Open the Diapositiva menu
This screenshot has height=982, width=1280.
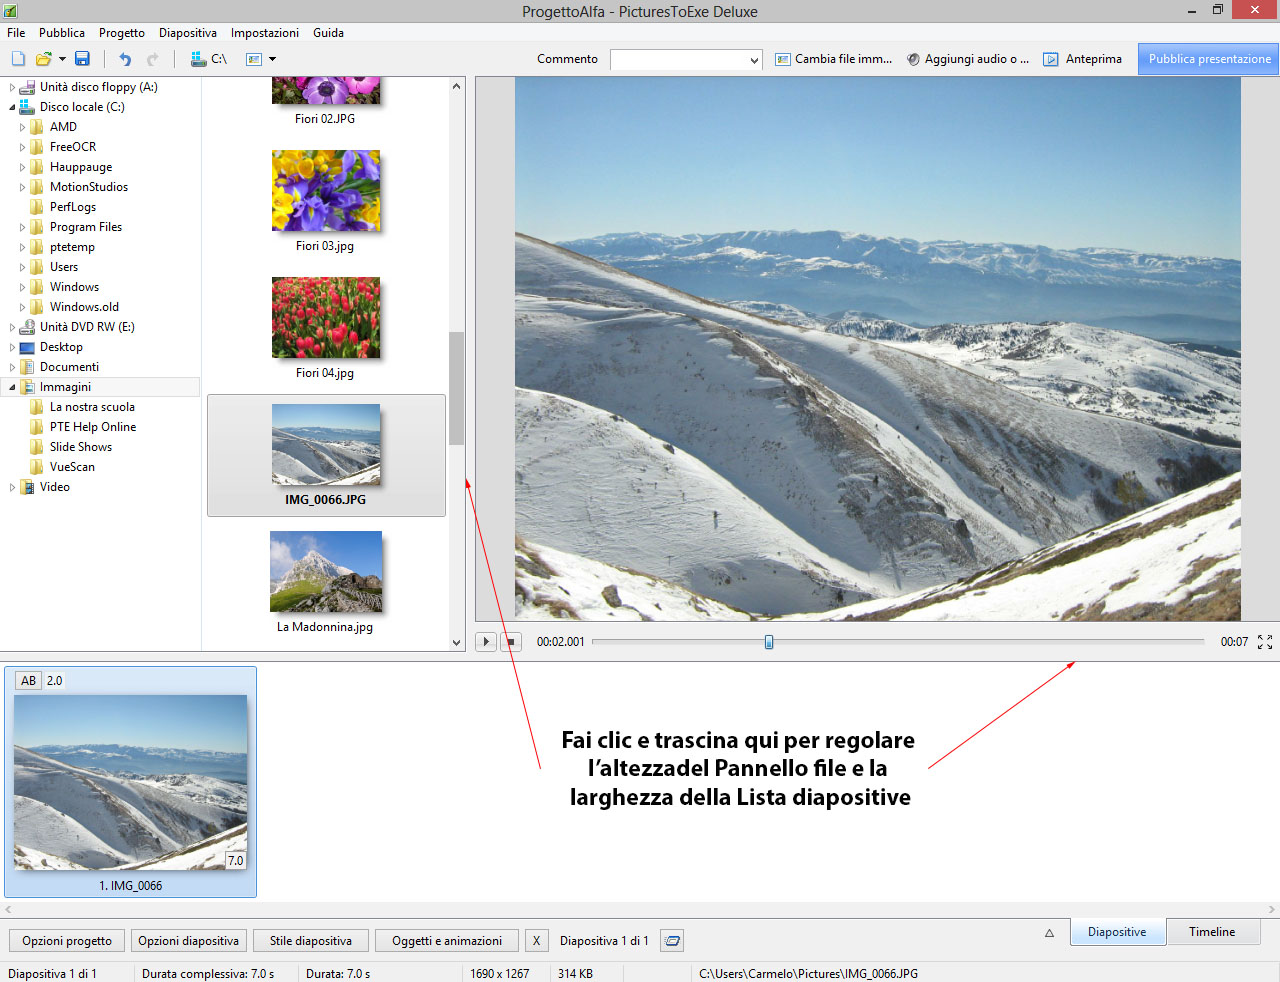click(187, 33)
